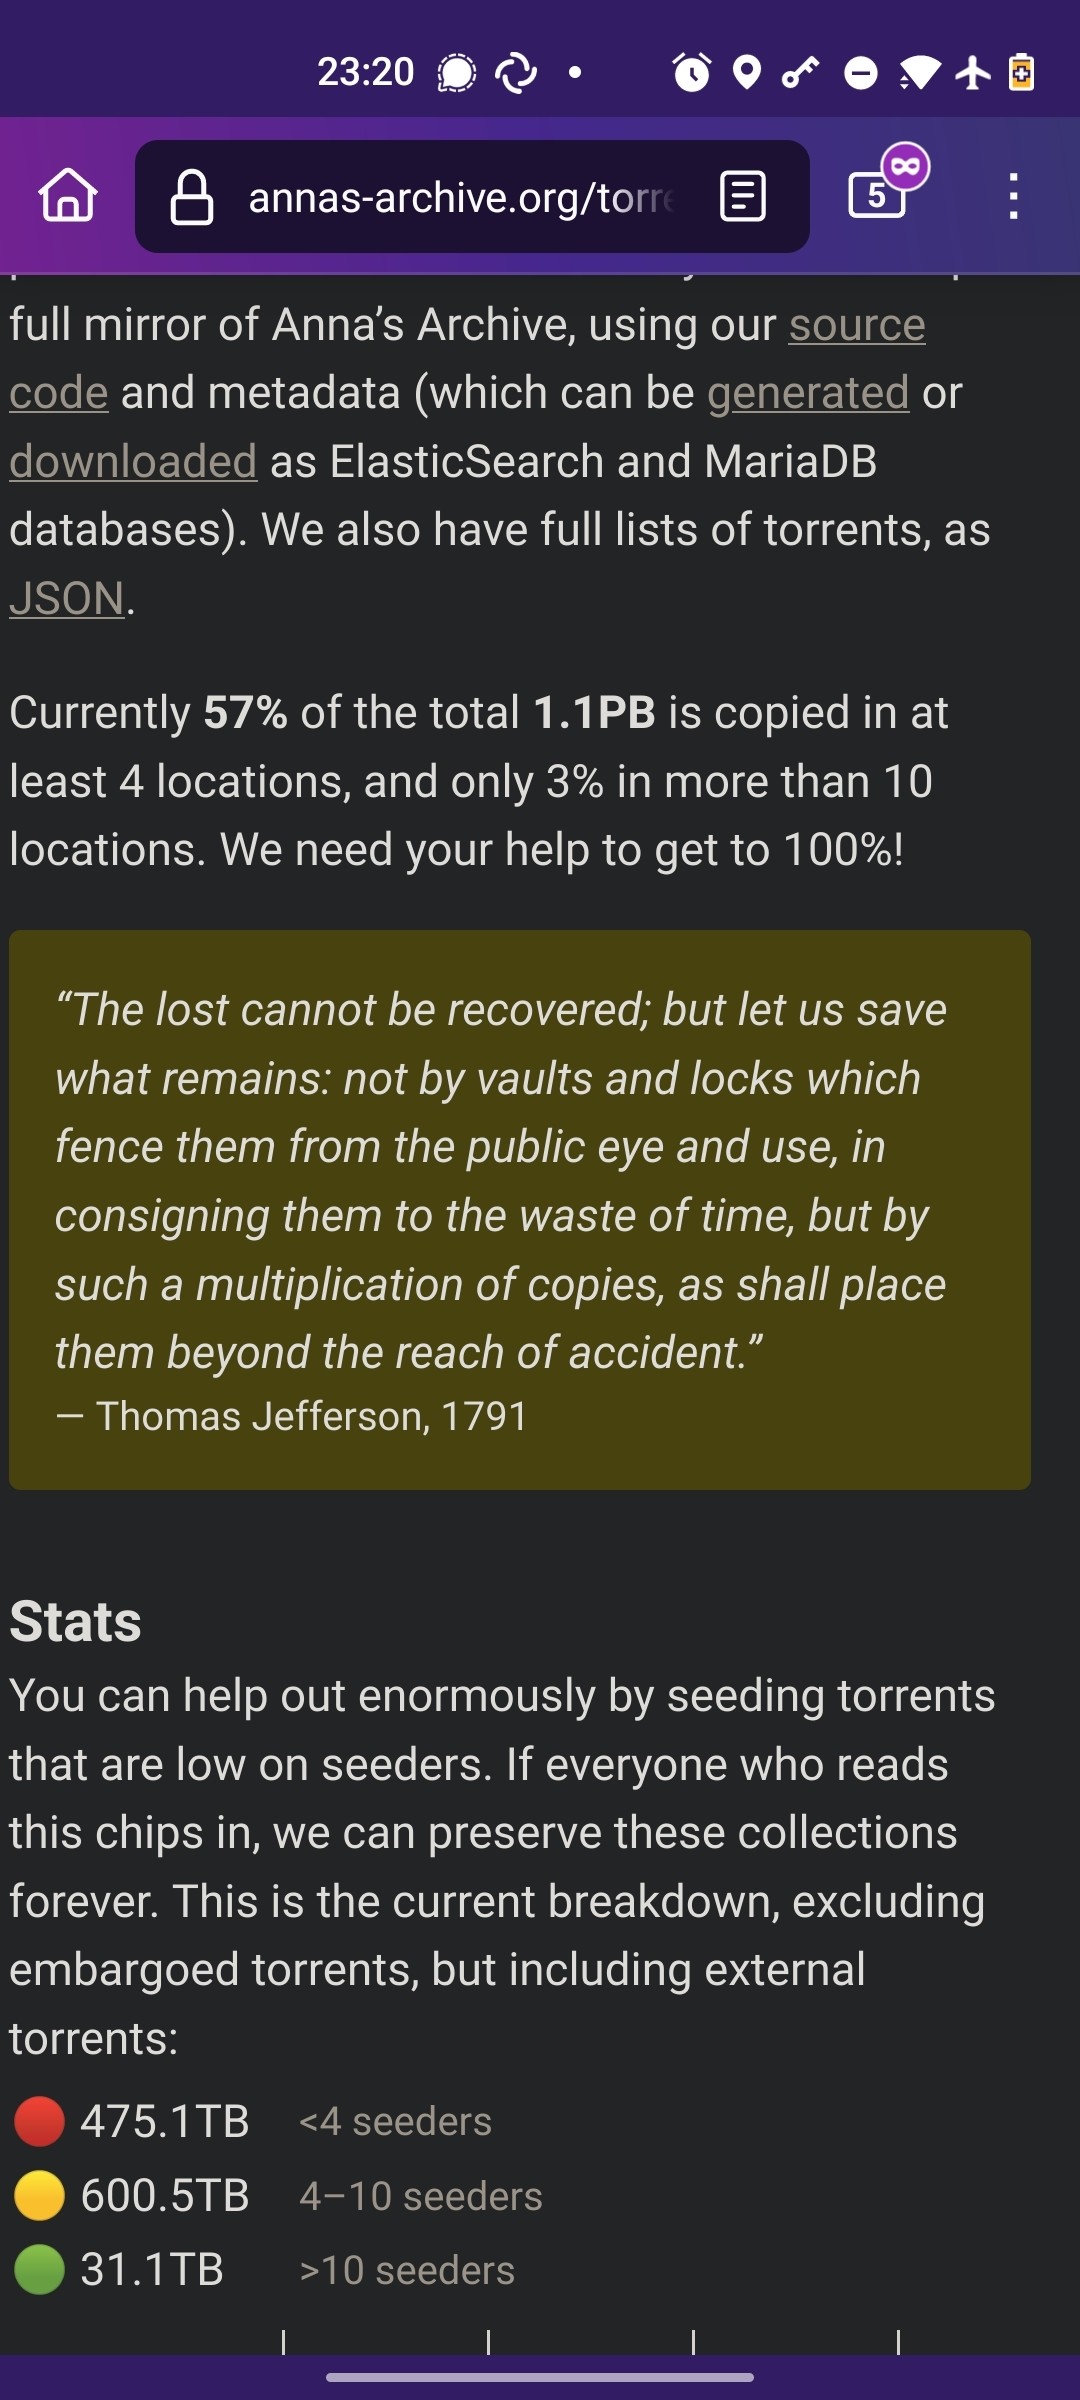Open reader mode from address bar
Screen dimensions: 1080x2400
tap(743, 196)
